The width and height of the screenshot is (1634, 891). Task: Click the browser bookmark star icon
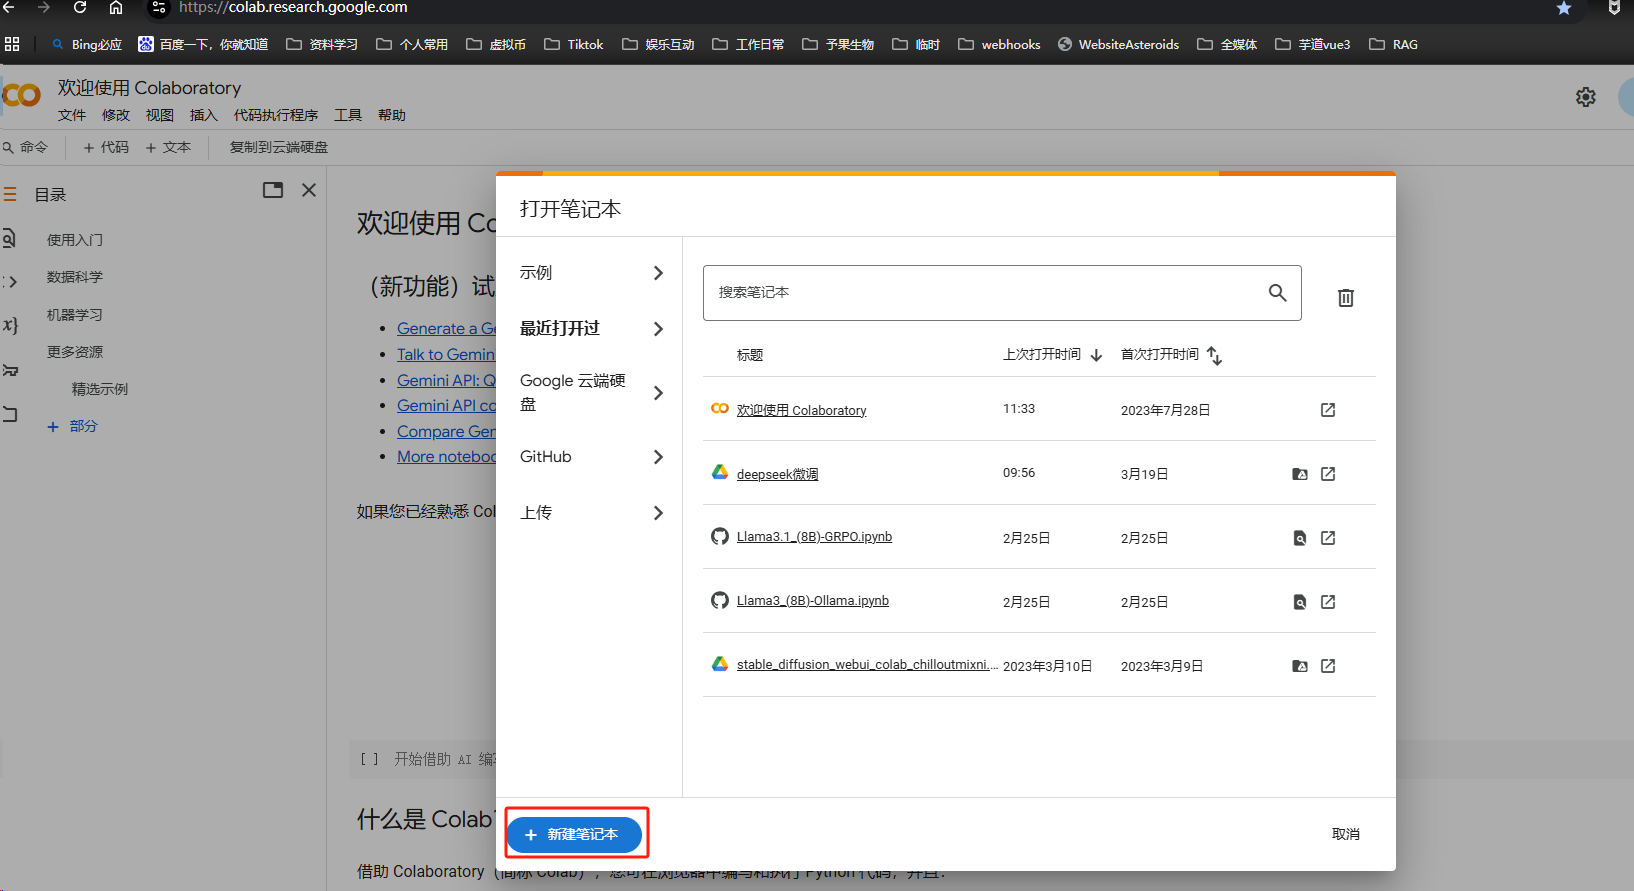pos(1564,8)
